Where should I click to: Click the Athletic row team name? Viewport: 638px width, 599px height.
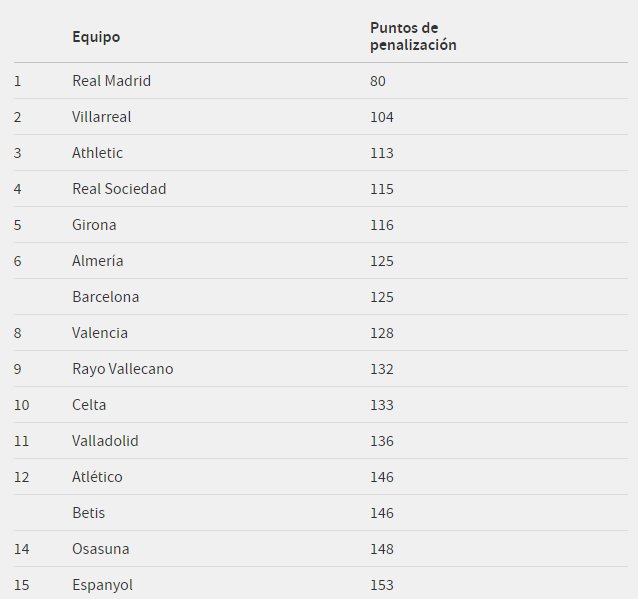(97, 153)
